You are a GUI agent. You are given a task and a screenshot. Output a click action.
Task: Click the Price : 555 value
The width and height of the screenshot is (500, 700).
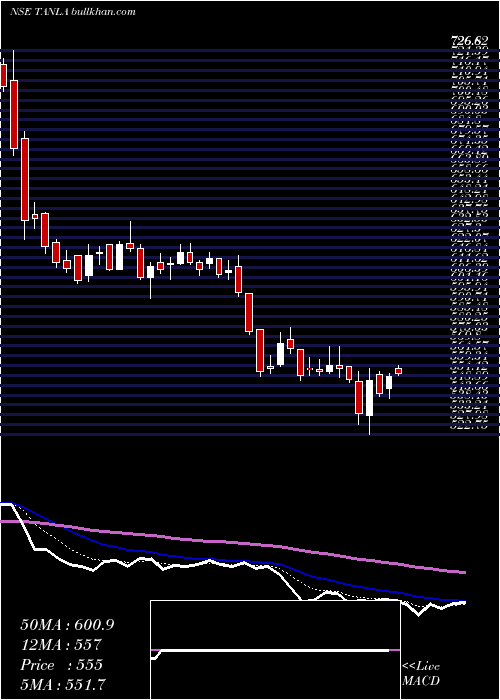click(62, 665)
